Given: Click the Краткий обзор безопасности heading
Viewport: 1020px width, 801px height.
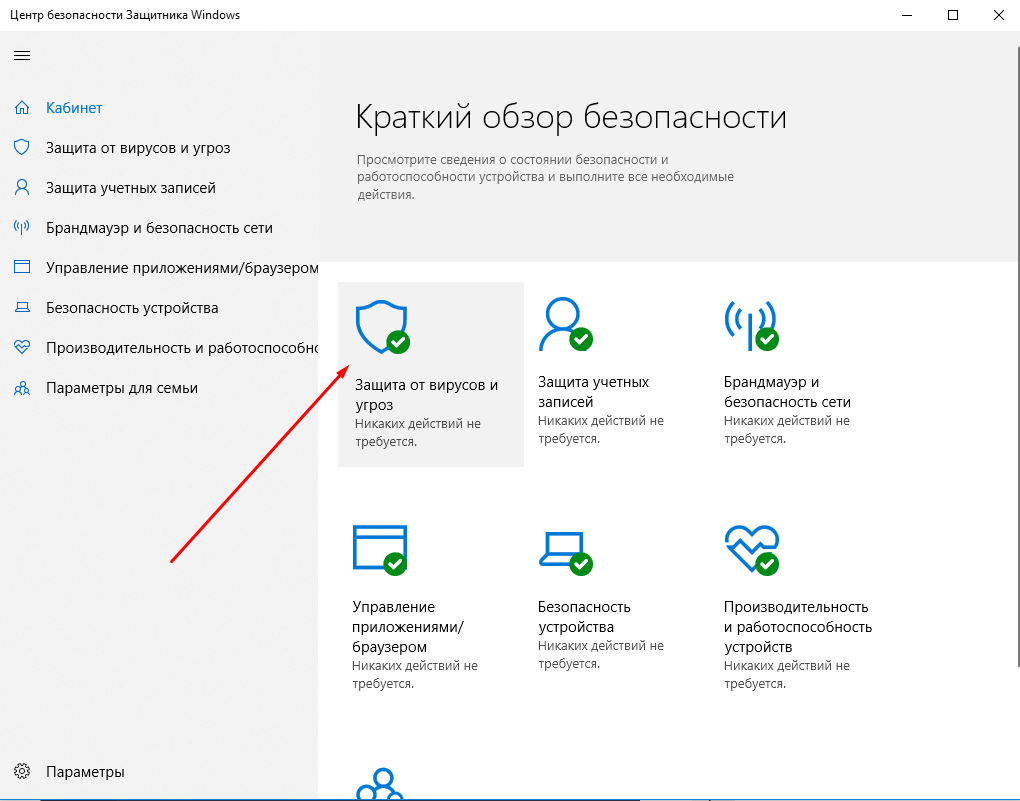Looking at the screenshot, I should (x=571, y=117).
